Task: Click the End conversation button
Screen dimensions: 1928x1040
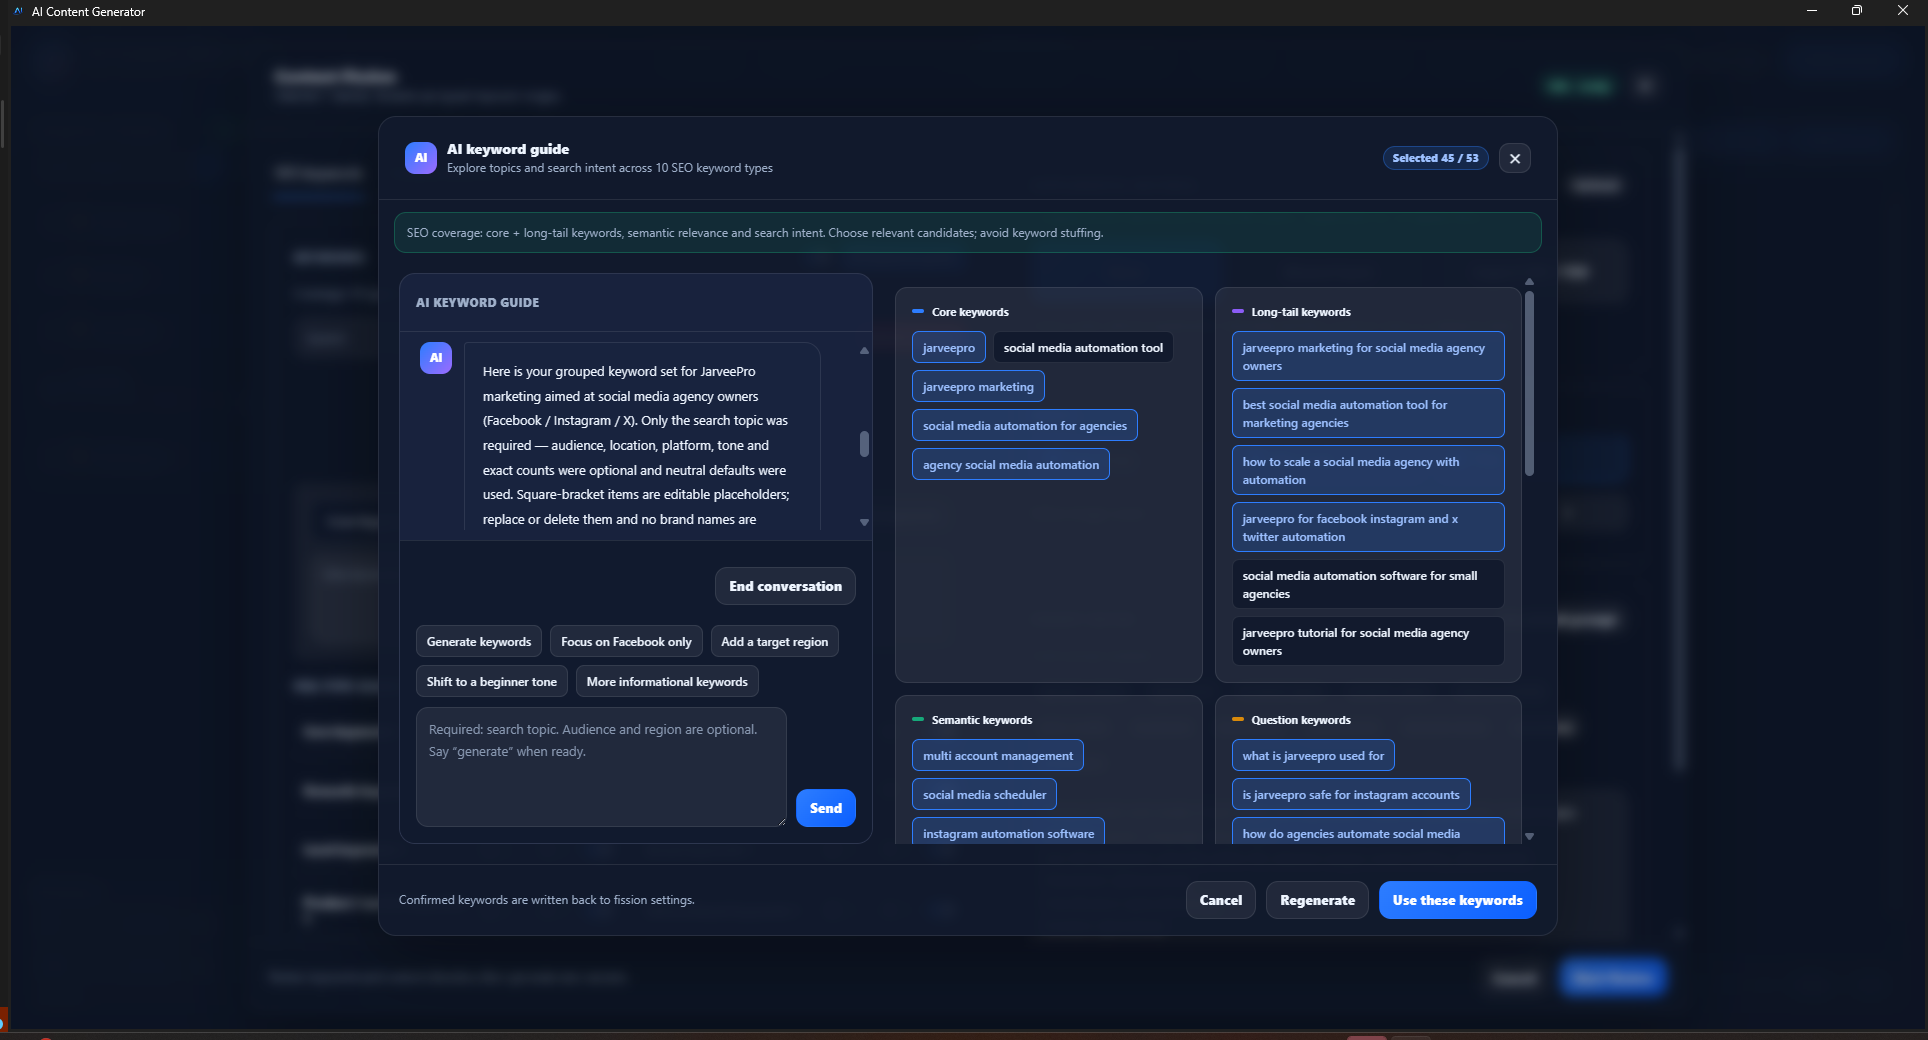Action: pyautogui.click(x=785, y=586)
